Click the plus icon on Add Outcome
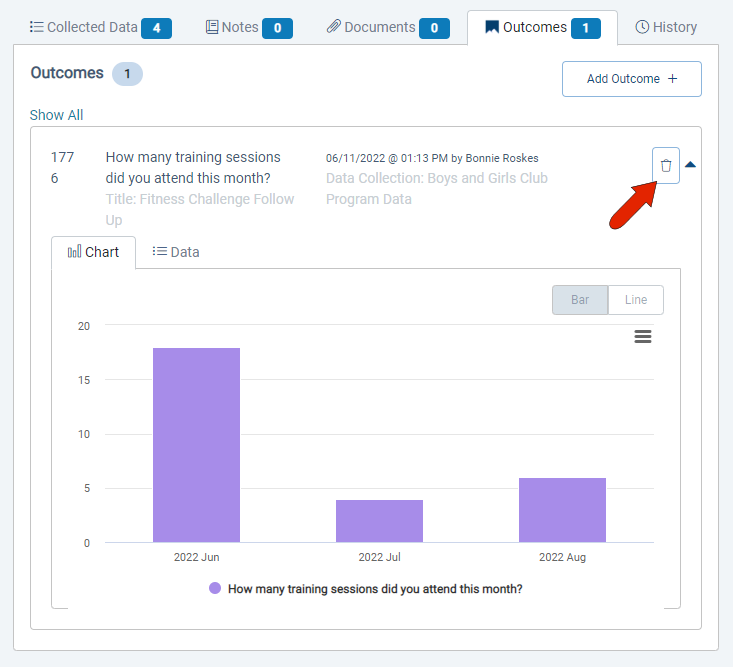The height and width of the screenshot is (667, 733). click(x=672, y=79)
